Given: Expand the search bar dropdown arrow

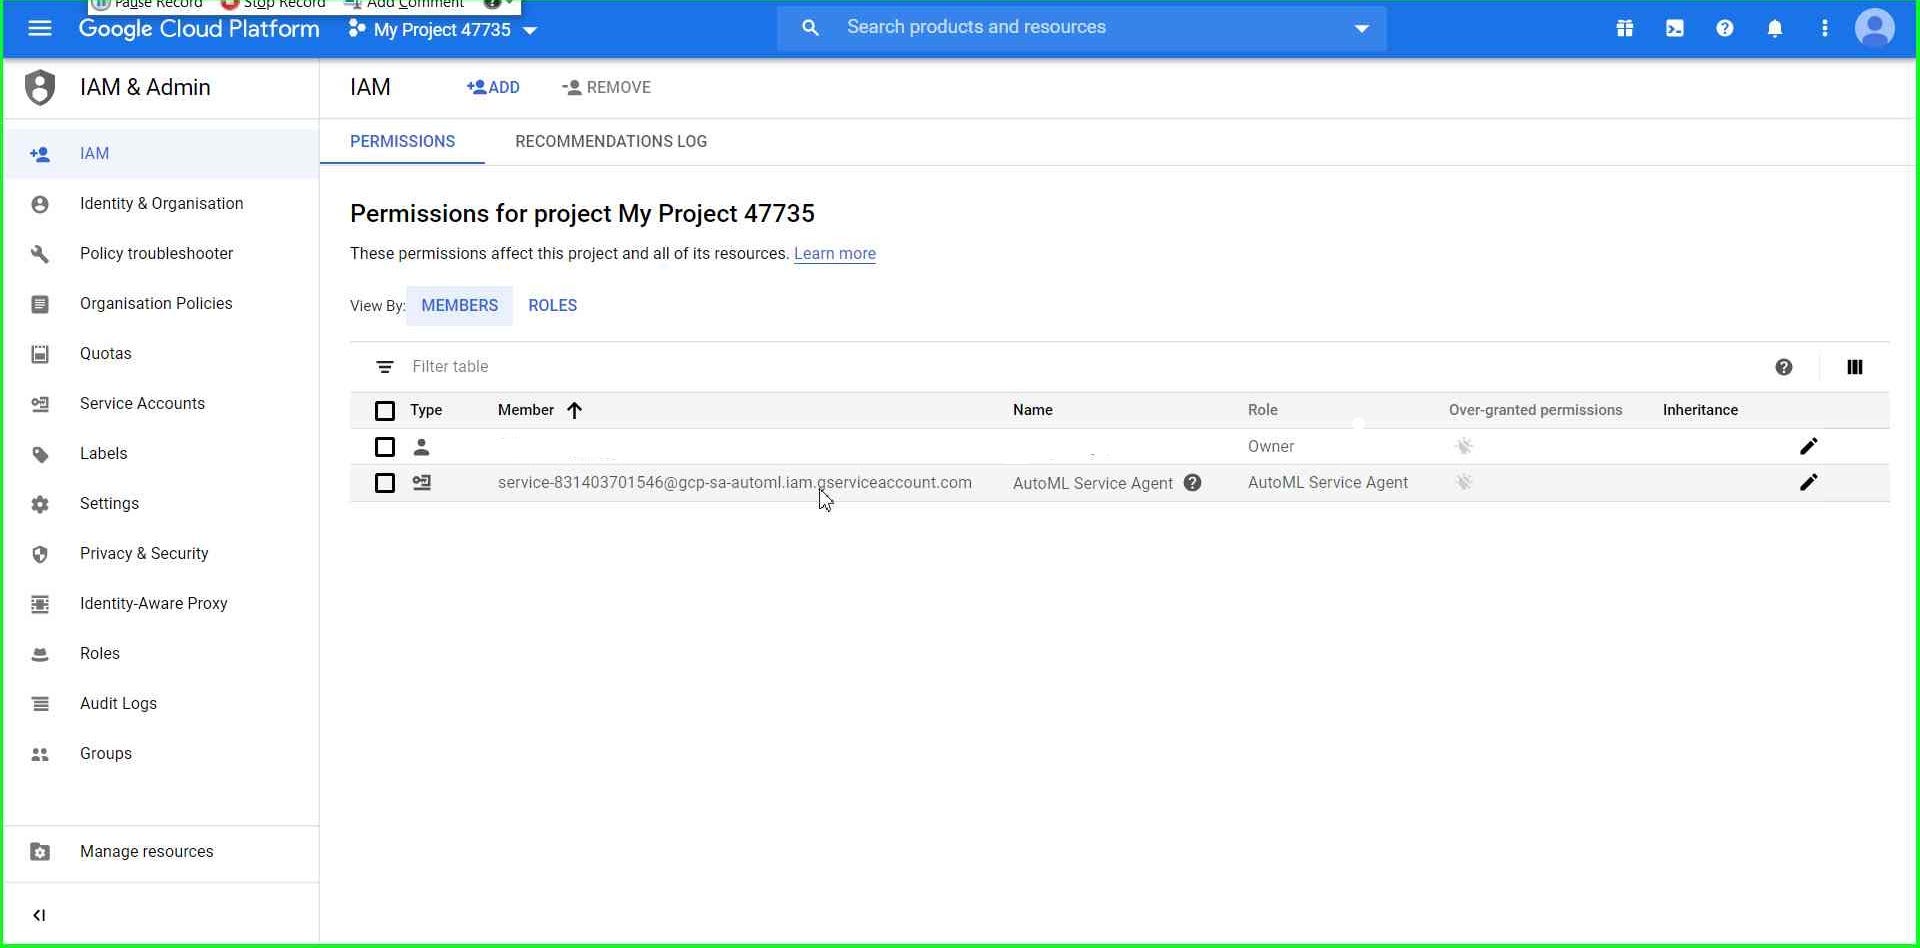Looking at the screenshot, I should coord(1362,29).
